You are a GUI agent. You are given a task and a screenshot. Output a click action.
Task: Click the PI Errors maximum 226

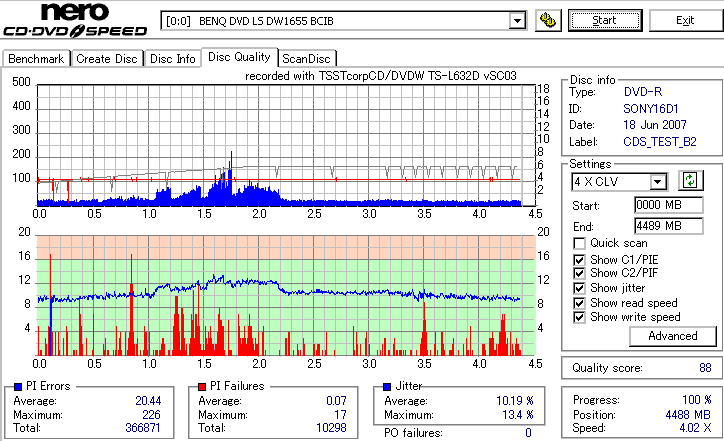151,415
